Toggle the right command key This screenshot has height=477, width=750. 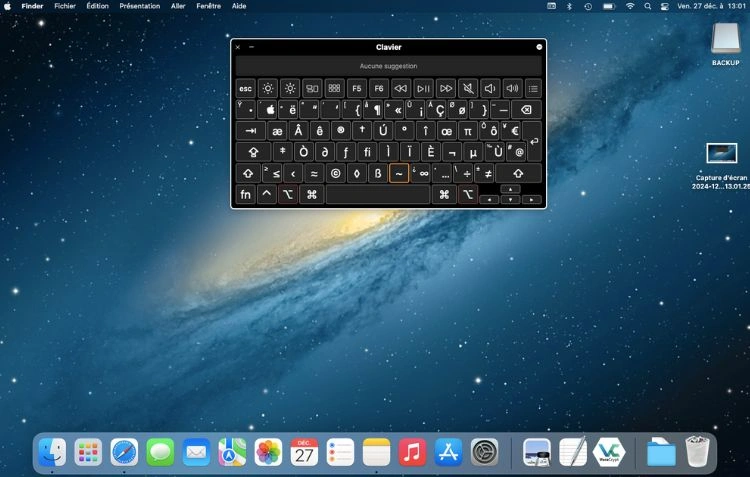point(444,194)
